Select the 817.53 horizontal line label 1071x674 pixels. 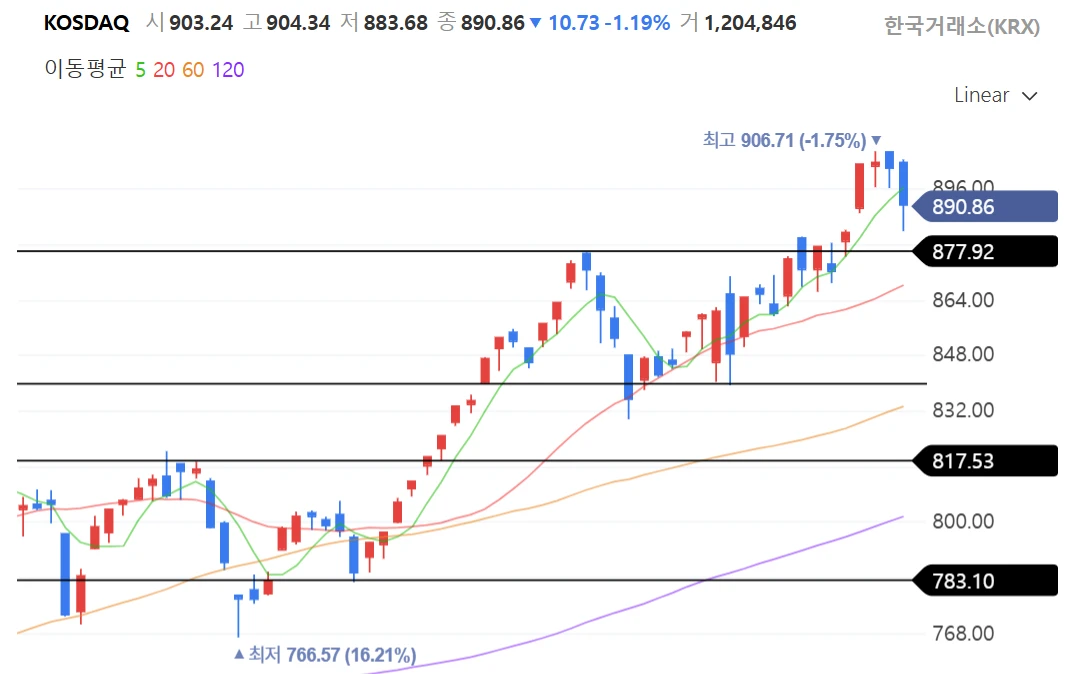click(985, 461)
